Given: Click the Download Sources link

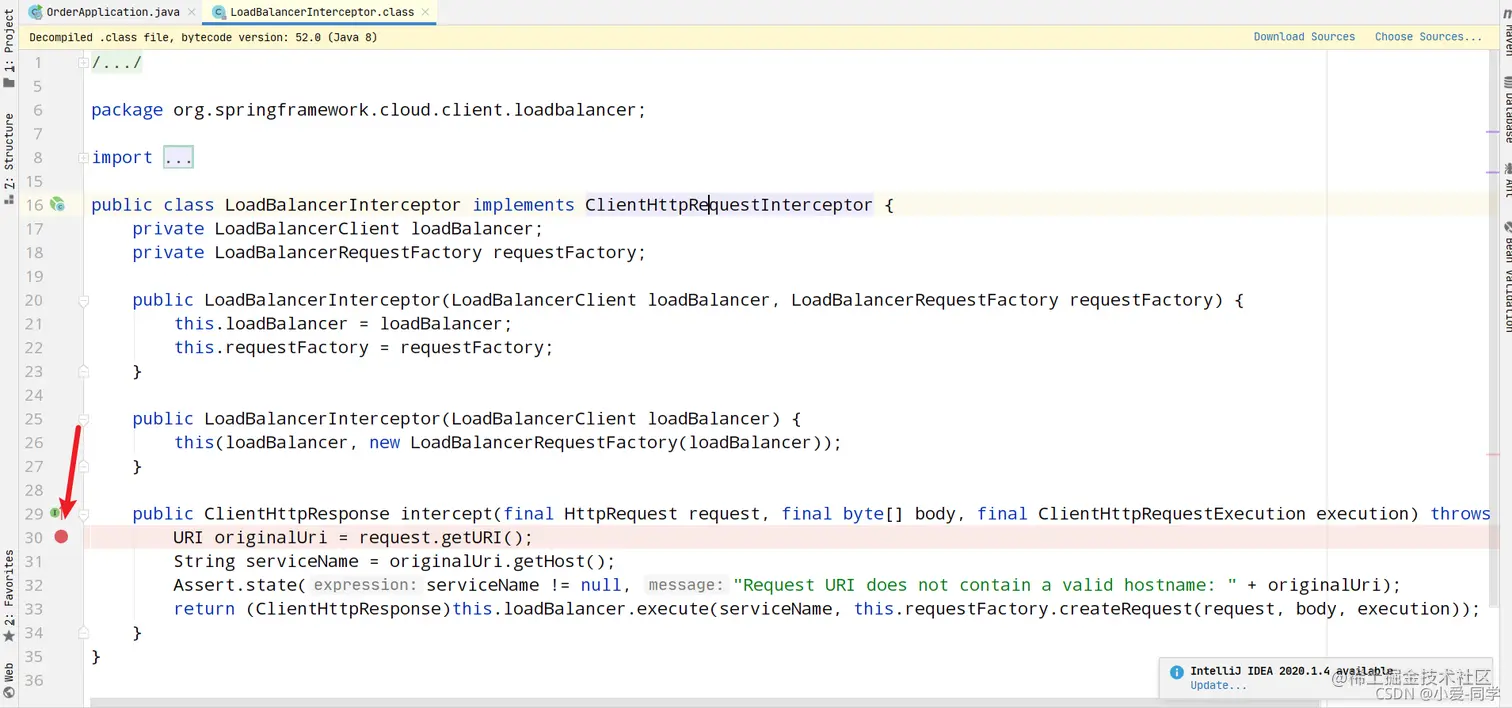Looking at the screenshot, I should tap(1304, 37).
